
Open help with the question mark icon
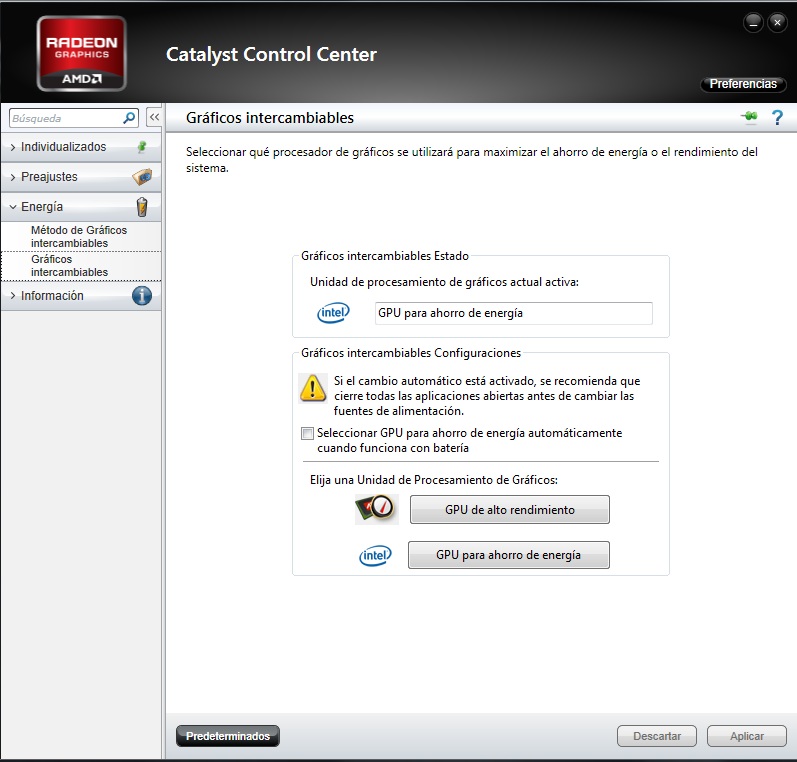(777, 117)
